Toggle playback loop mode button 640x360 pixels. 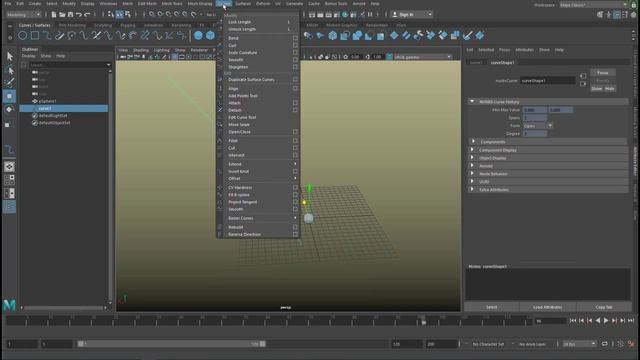coord(604,344)
